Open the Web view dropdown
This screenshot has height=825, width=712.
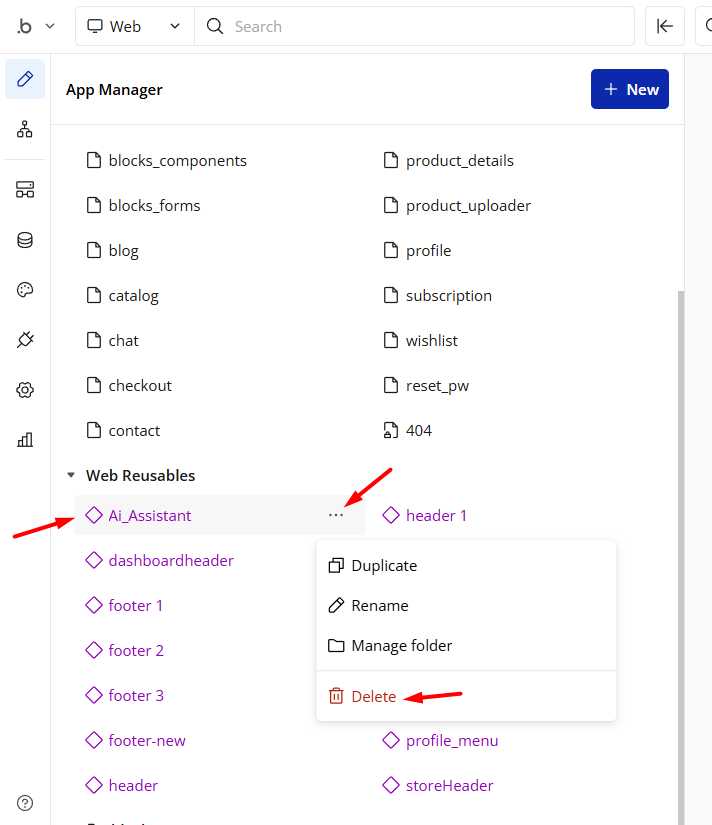(134, 27)
